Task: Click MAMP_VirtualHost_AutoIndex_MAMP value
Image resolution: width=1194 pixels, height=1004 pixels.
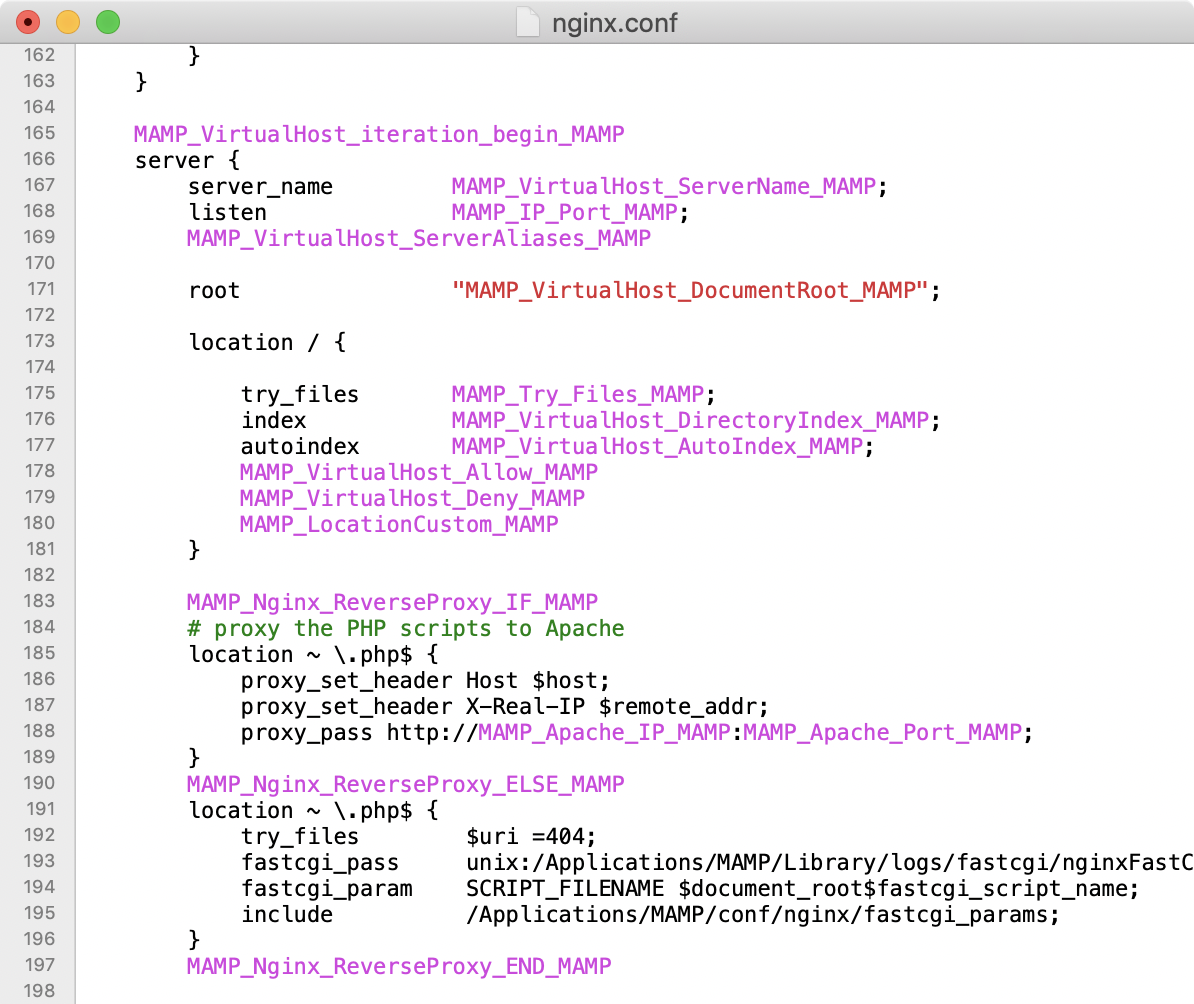Action: tap(657, 446)
